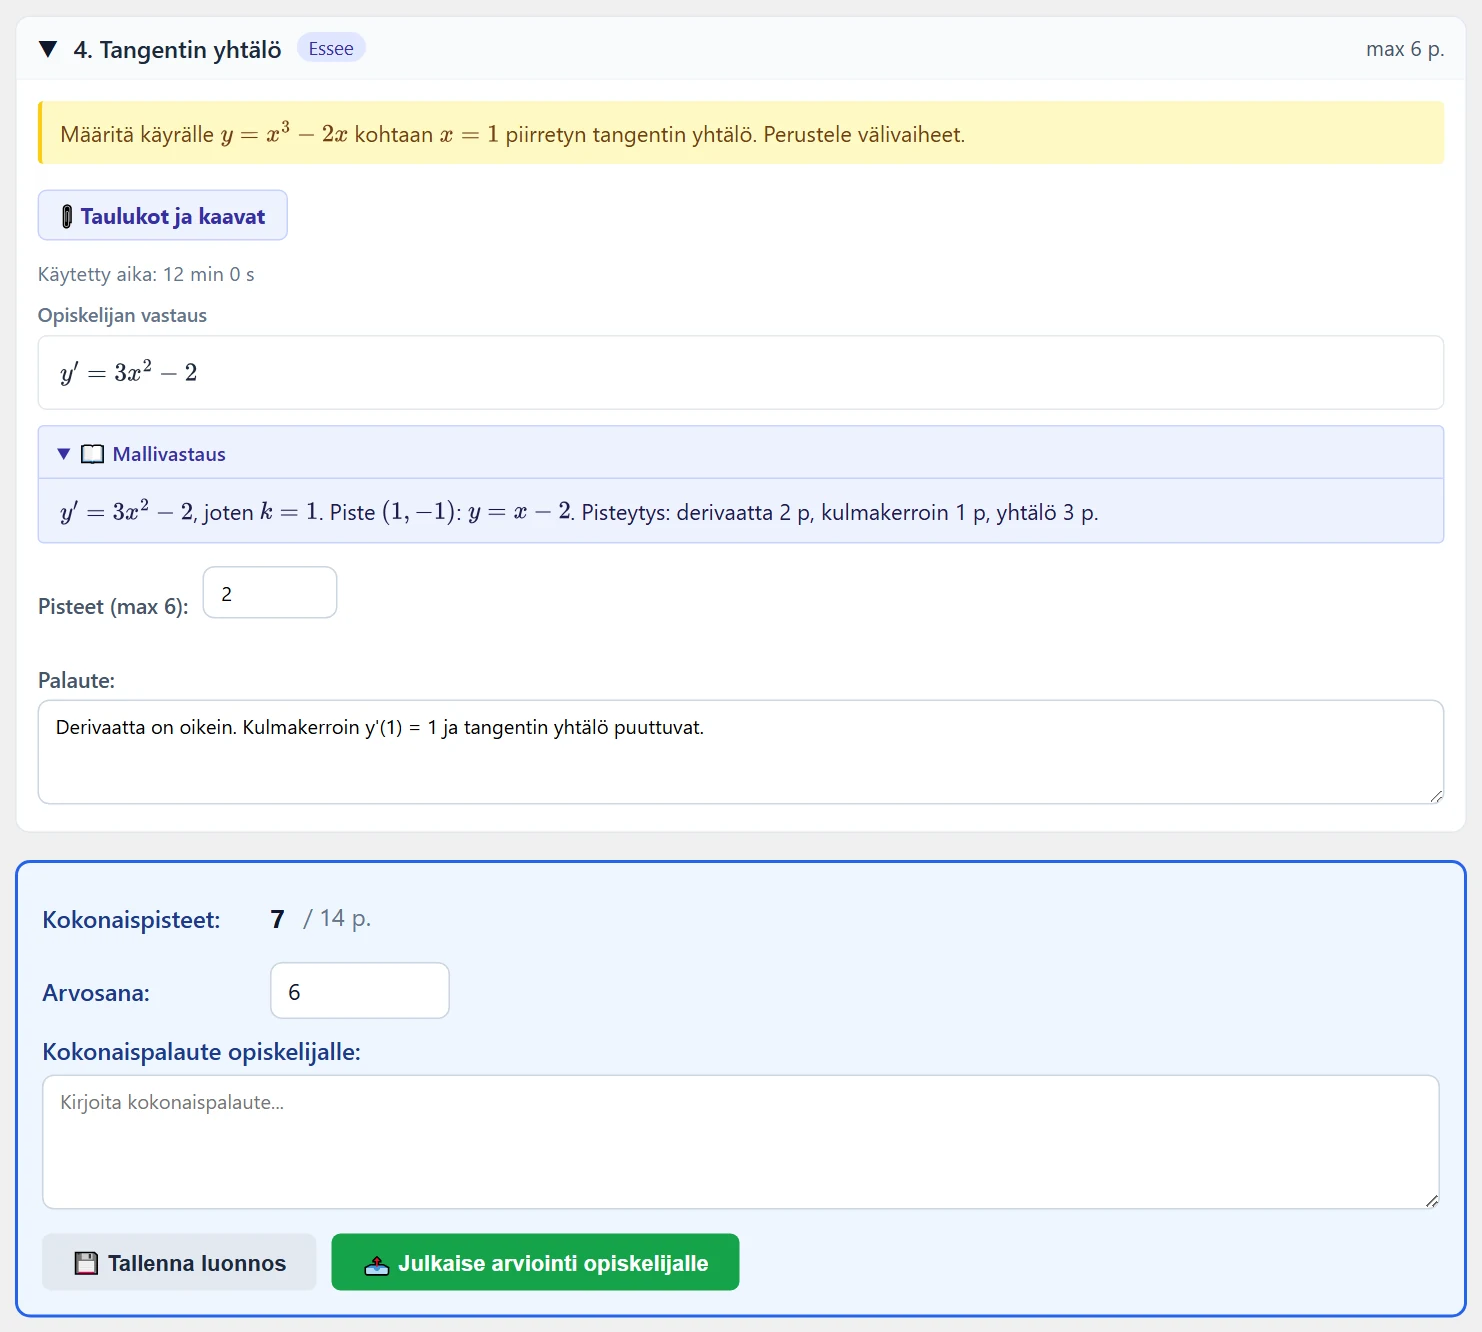Click the upload icon in the publish button

(x=377, y=1264)
